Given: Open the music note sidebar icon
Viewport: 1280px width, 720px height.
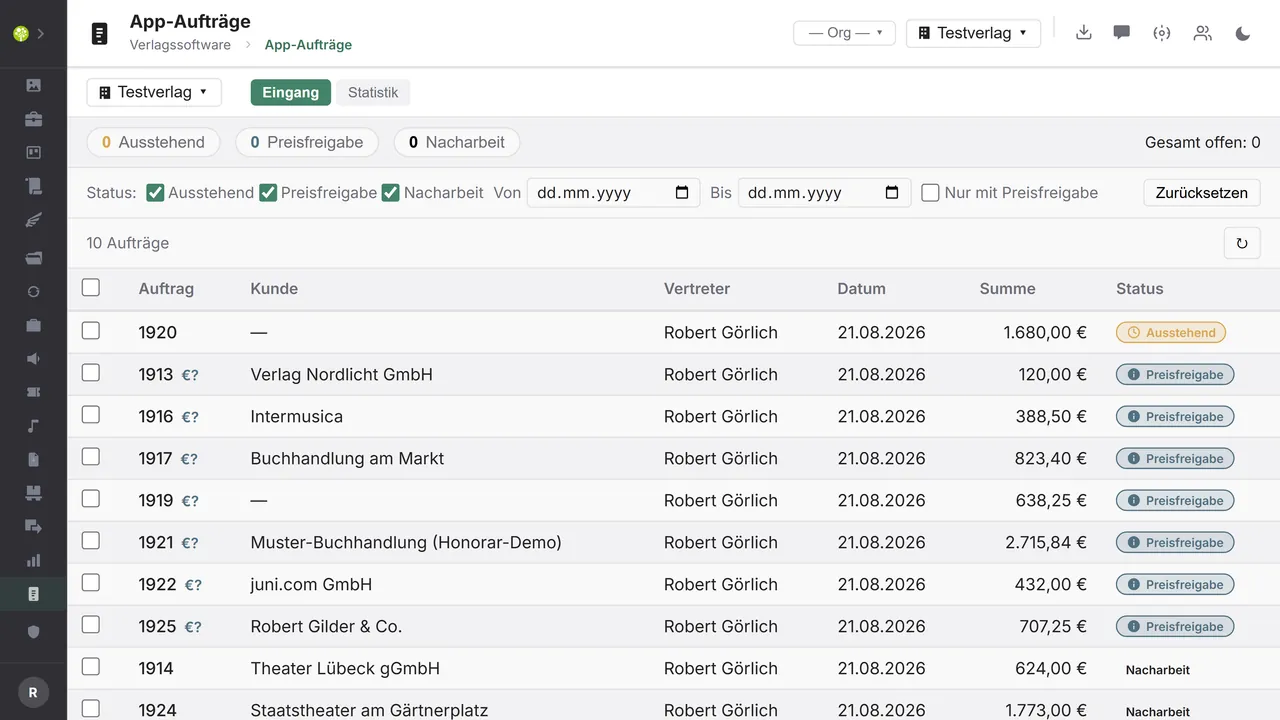Looking at the screenshot, I should pos(33,426).
